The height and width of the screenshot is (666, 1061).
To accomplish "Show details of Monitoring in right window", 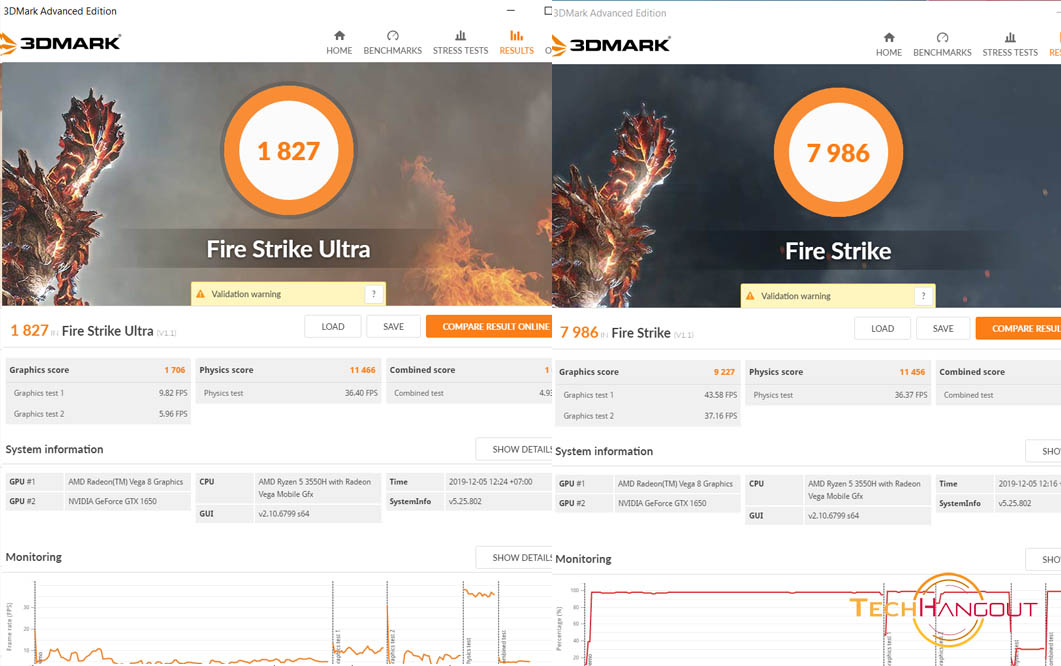I will (x=1043, y=560).
